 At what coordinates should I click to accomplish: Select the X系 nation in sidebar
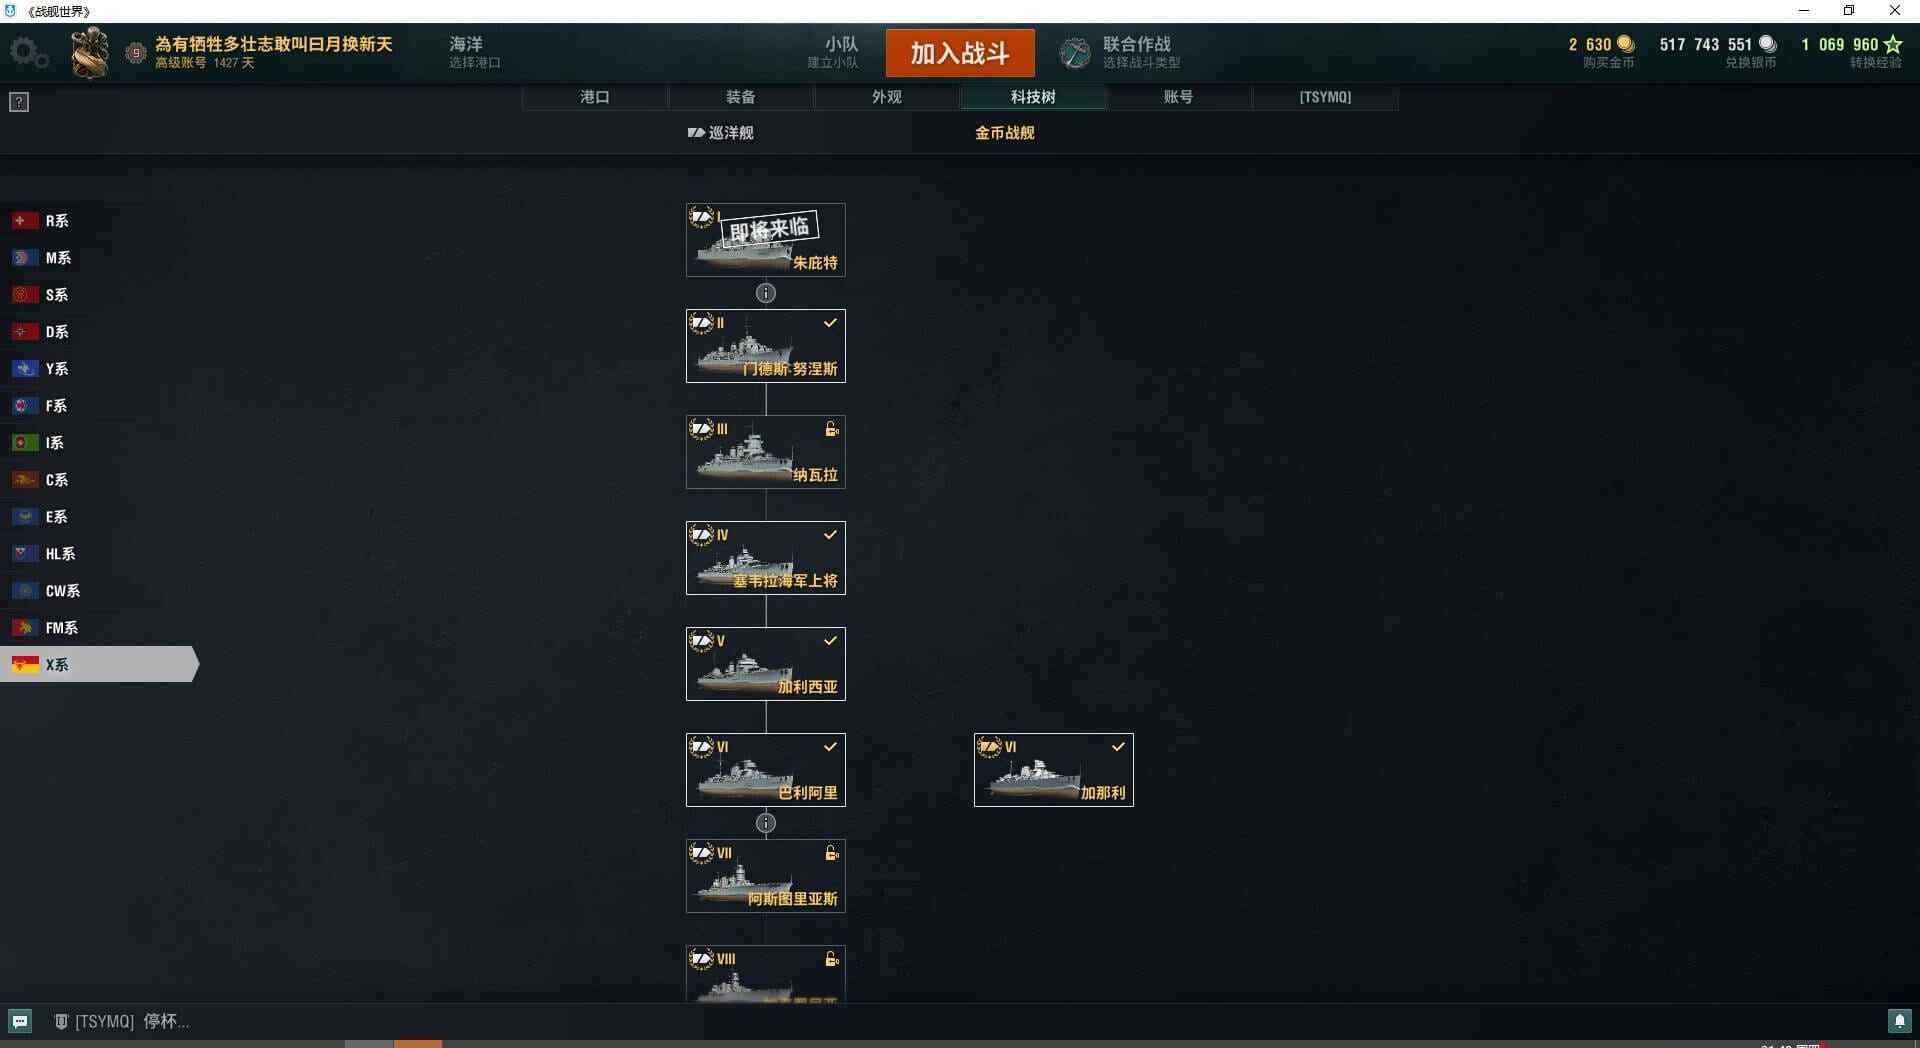click(x=98, y=664)
